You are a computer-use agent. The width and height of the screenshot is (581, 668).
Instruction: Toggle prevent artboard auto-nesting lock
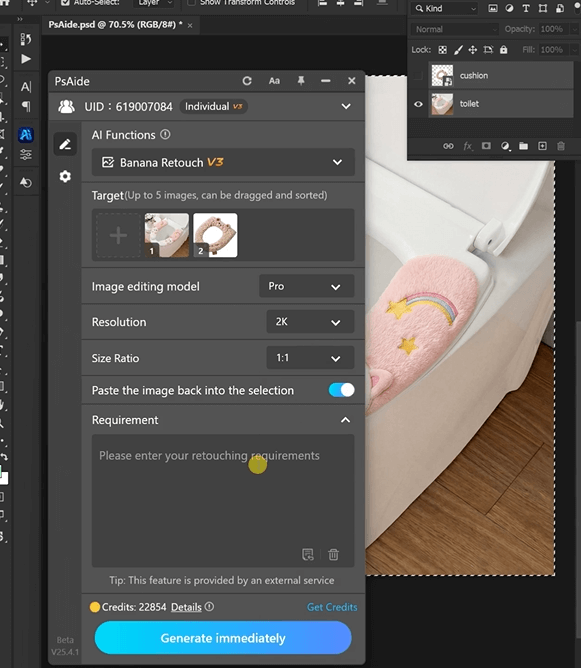click(x=488, y=50)
